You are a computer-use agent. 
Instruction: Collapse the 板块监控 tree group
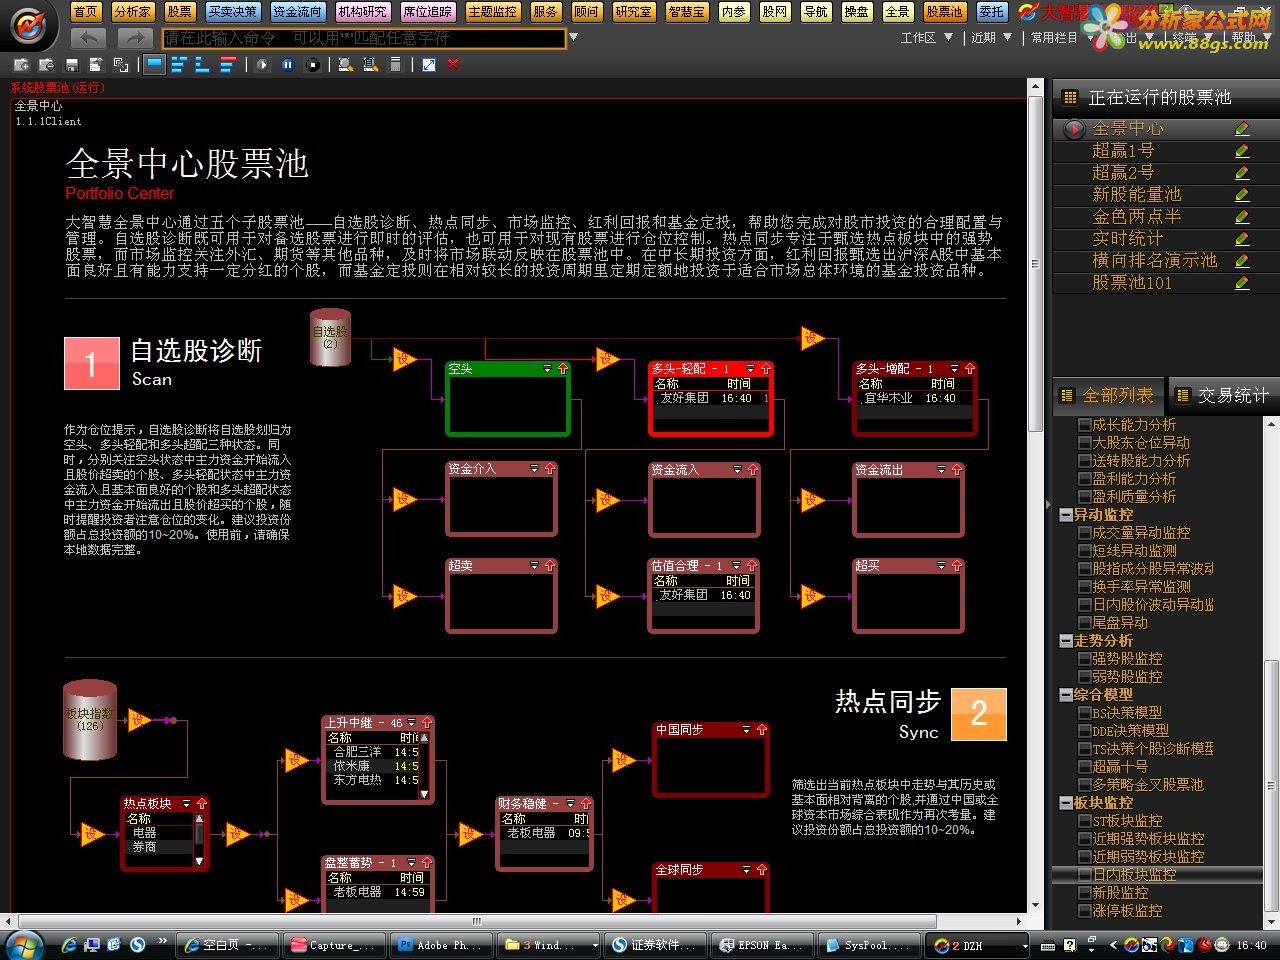click(1066, 803)
